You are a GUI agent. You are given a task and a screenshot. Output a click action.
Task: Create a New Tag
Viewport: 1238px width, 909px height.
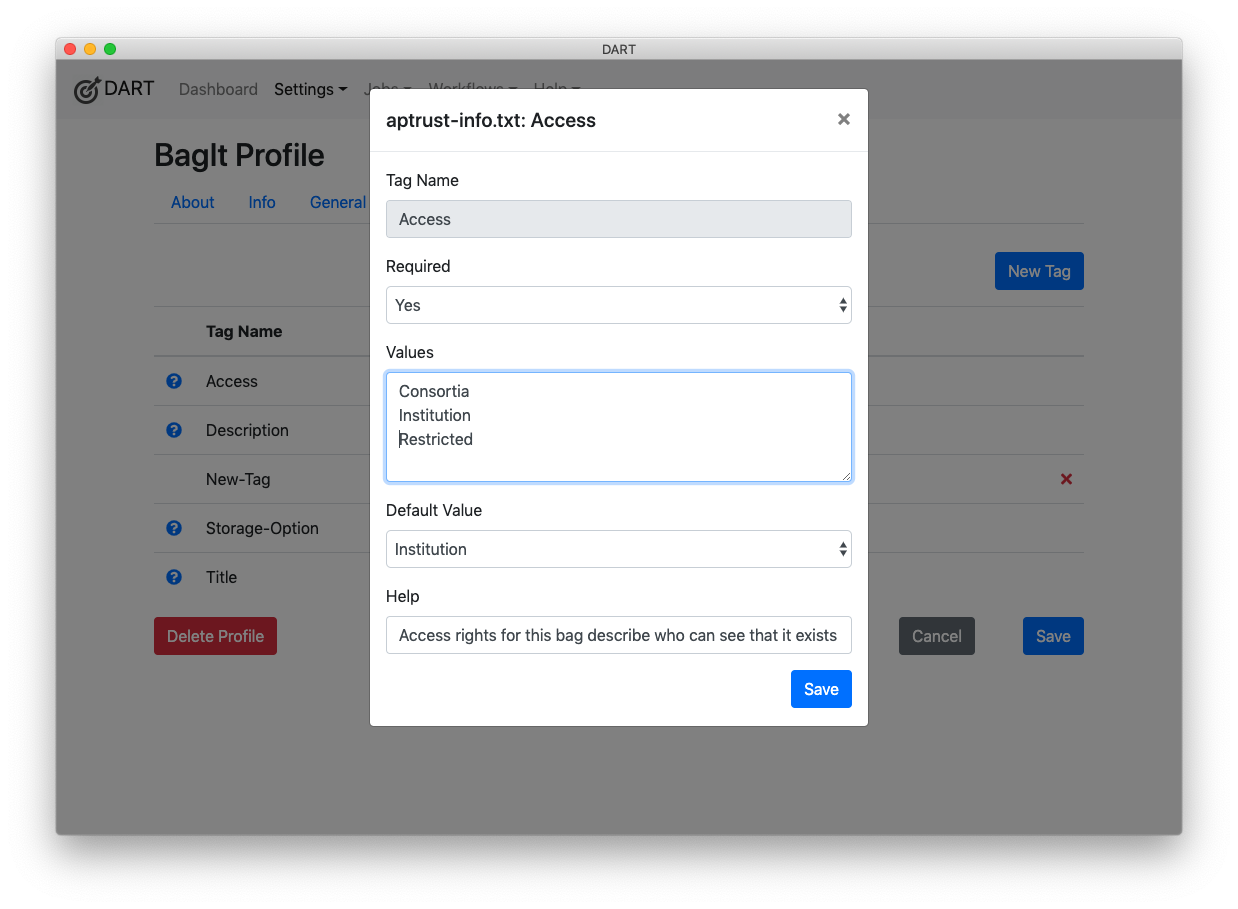tap(1039, 271)
